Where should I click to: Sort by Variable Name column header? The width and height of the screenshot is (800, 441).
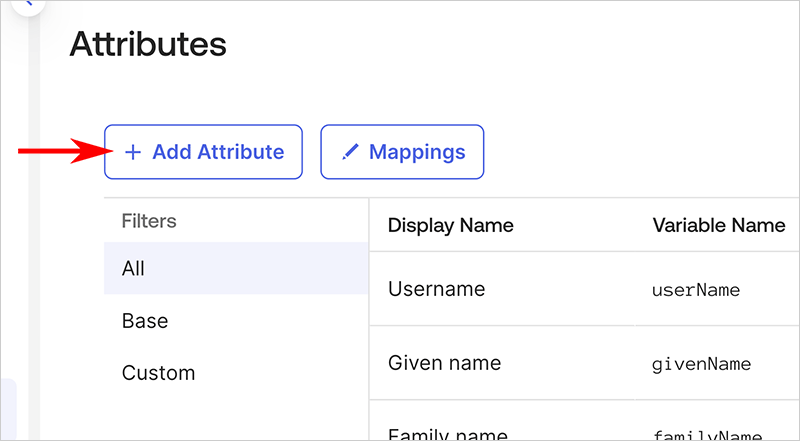click(x=718, y=225)
